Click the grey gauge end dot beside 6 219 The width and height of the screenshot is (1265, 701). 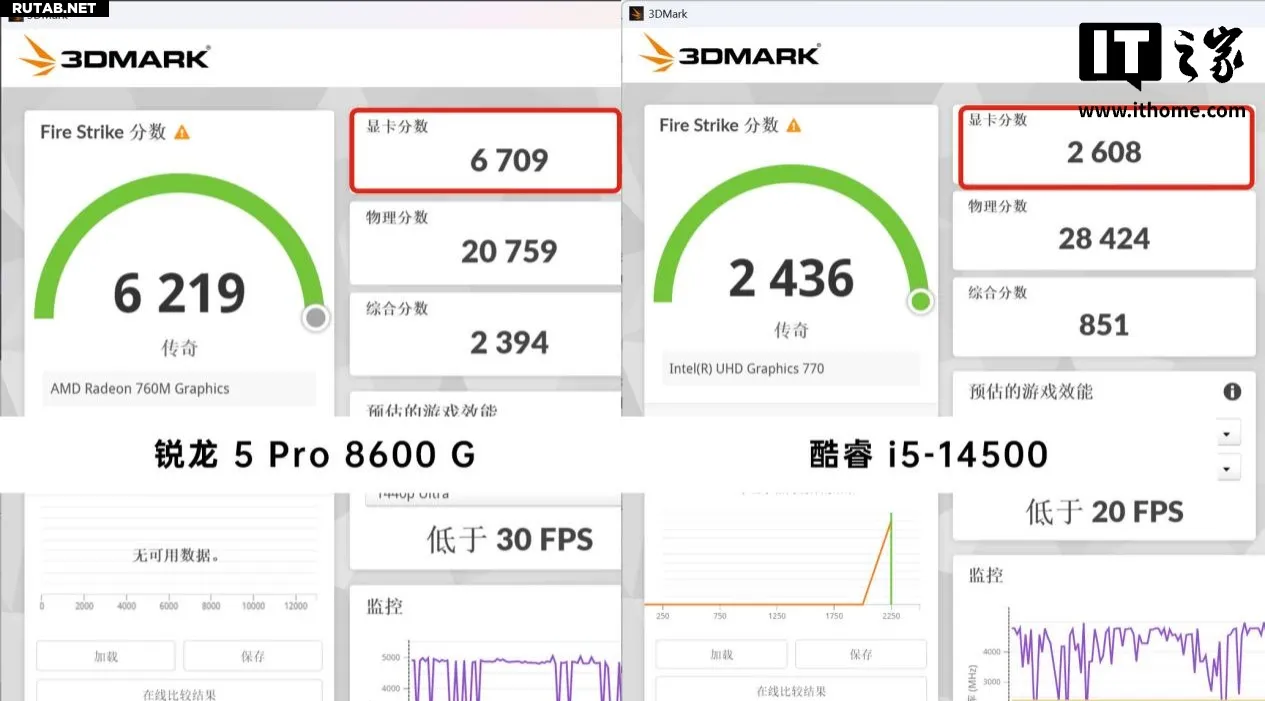click(316, 318)
